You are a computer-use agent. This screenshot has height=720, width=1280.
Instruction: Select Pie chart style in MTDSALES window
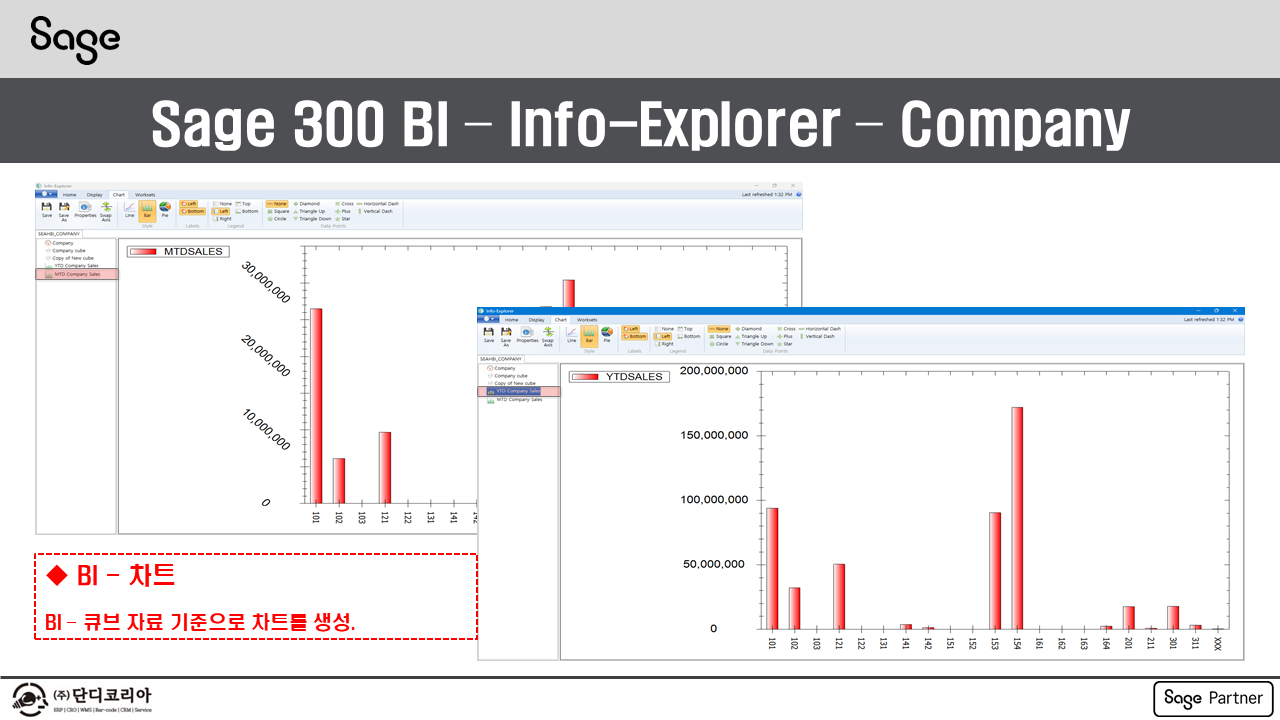(x=165, y=209)
